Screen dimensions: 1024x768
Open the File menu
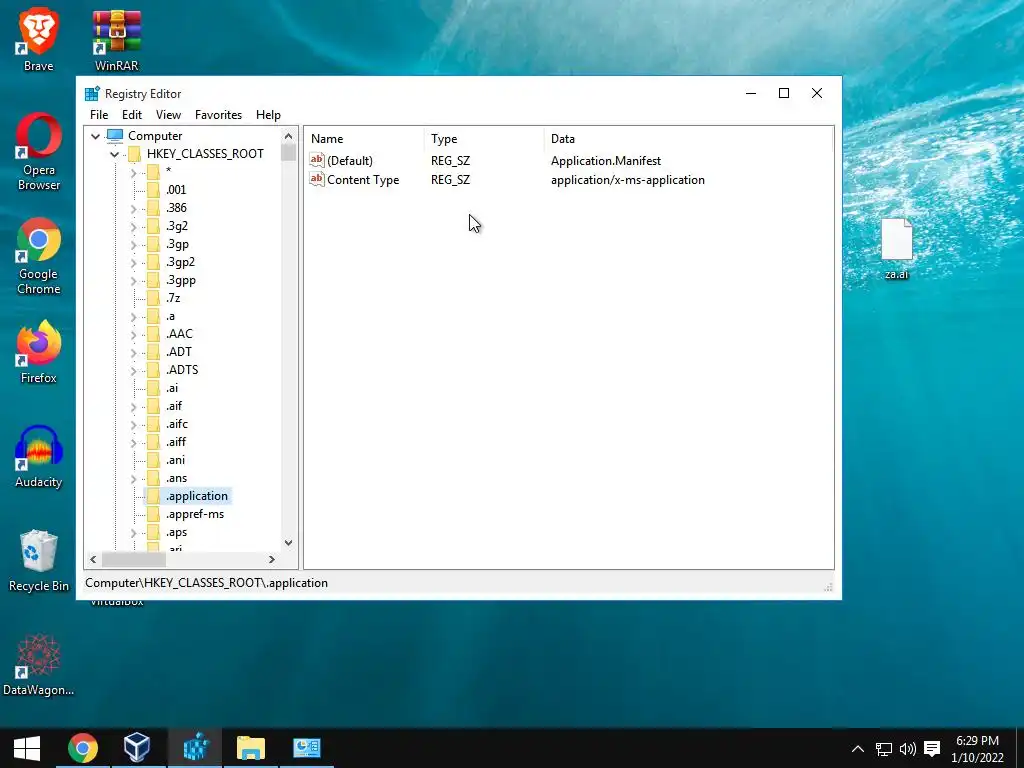(x=99, y=115)
